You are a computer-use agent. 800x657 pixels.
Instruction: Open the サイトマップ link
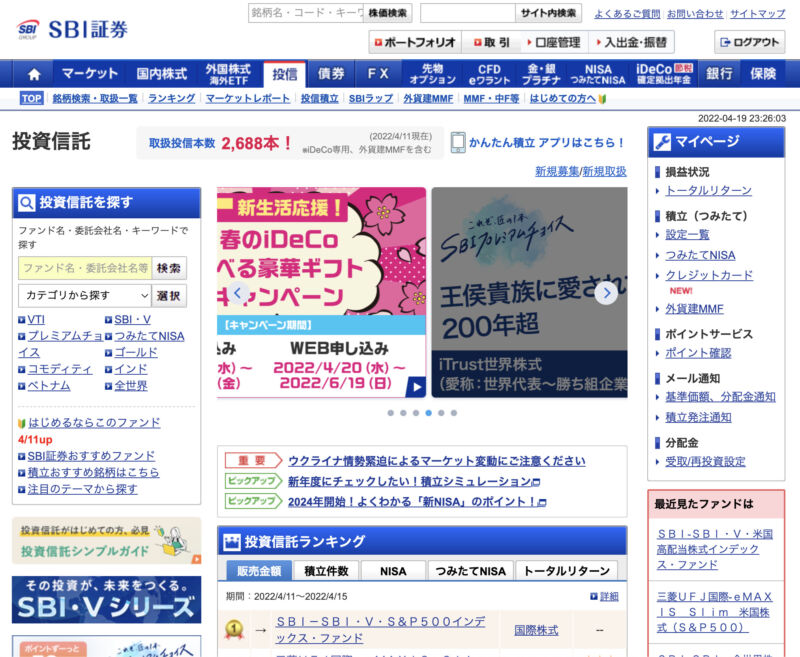pyautogui.click(x=758, y=14)
